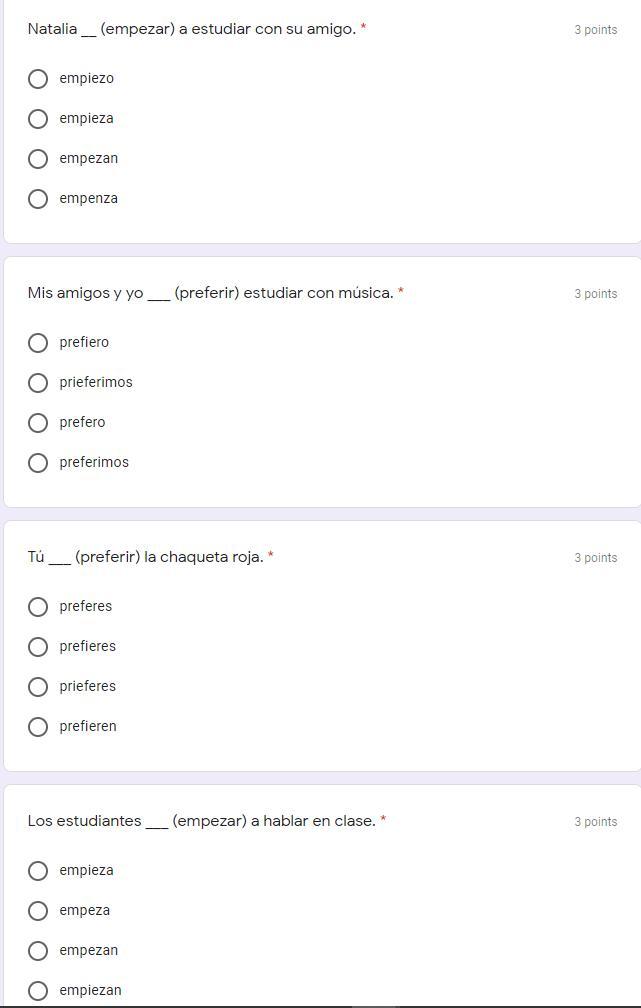Choose 'prefiero' for Mis amigos y yo

pos(38,343)
